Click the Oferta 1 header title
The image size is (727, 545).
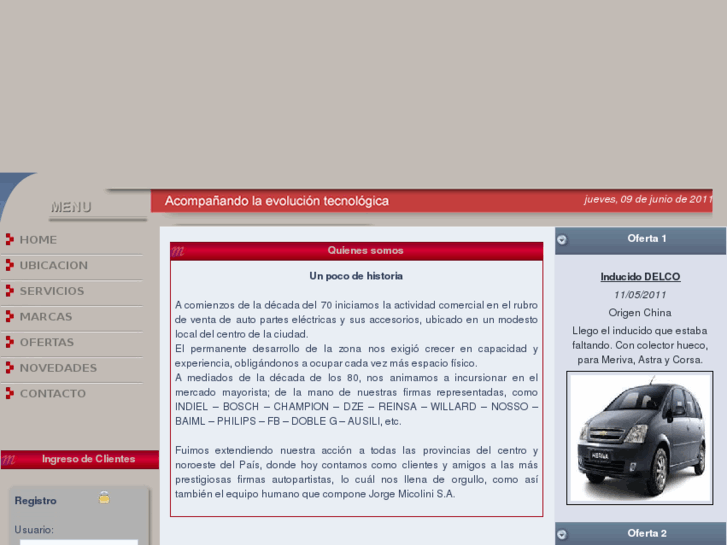(647, 238)
